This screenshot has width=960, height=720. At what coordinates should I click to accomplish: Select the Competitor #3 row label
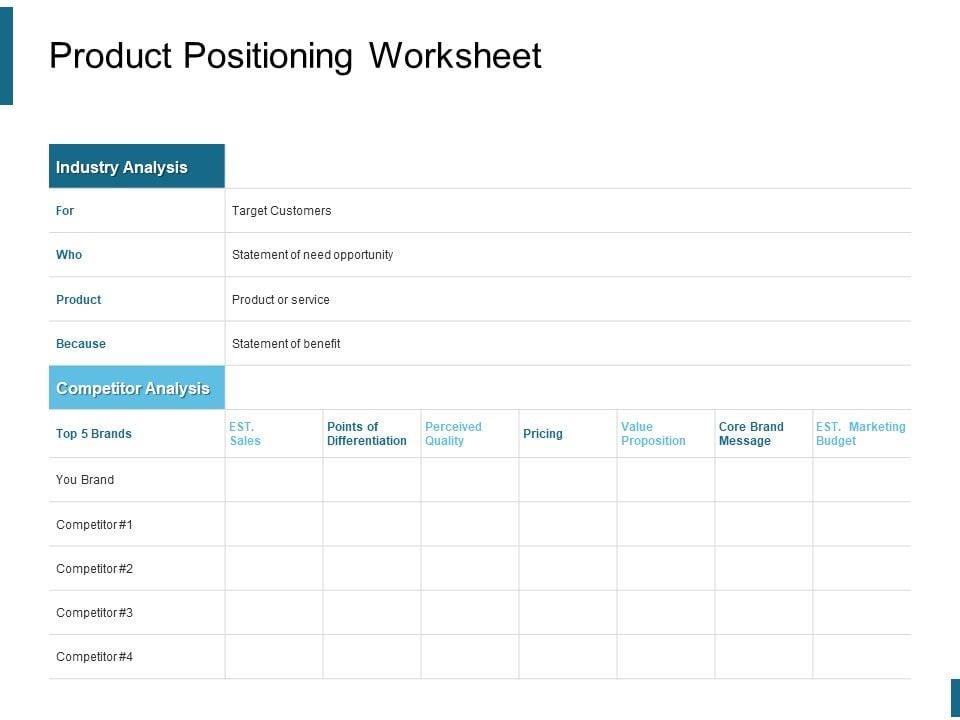[94, 613]
